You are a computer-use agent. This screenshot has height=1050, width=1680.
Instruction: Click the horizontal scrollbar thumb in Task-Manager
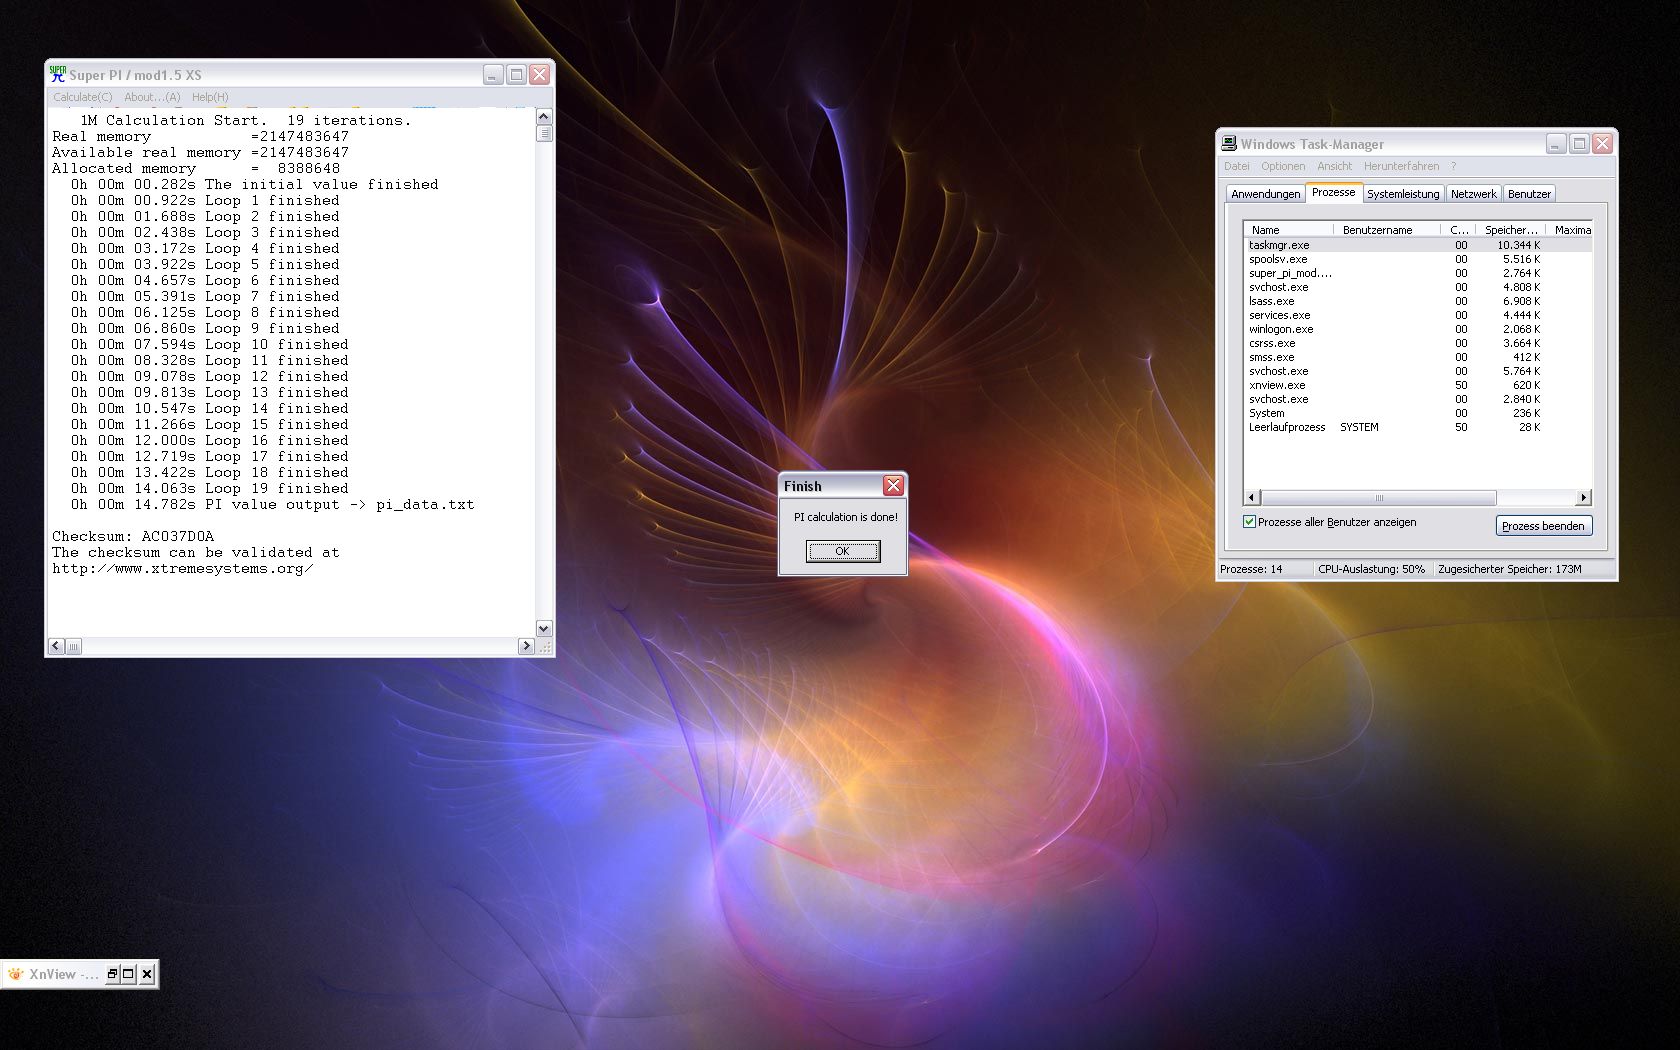point(1379,498)
